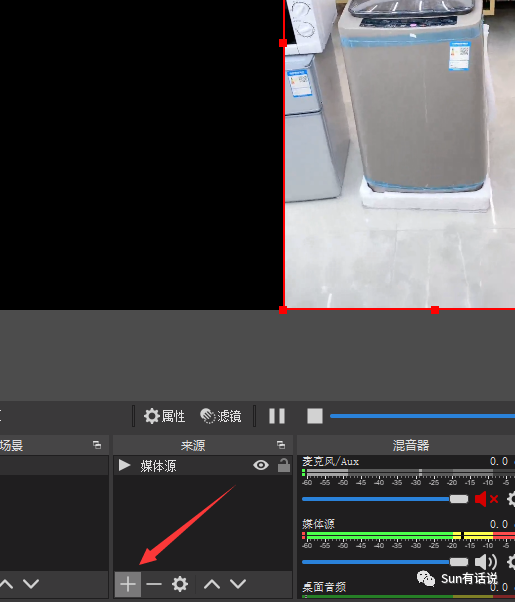
Task: Pause the media playback
Action: tap(277, 416)
